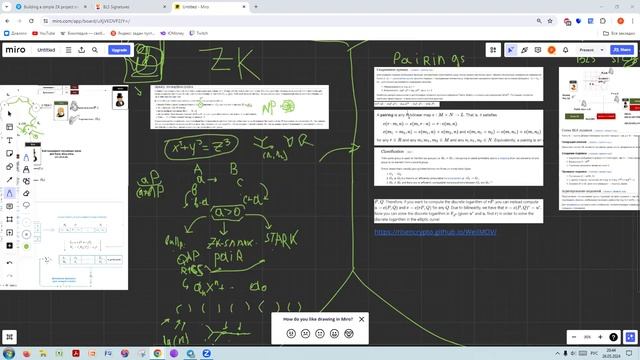Image resolution: width=640 pixels, height=360 pixels.
Task: Choose the smart drawing tool in pen submenu
Action: click(x=27, y=181)
